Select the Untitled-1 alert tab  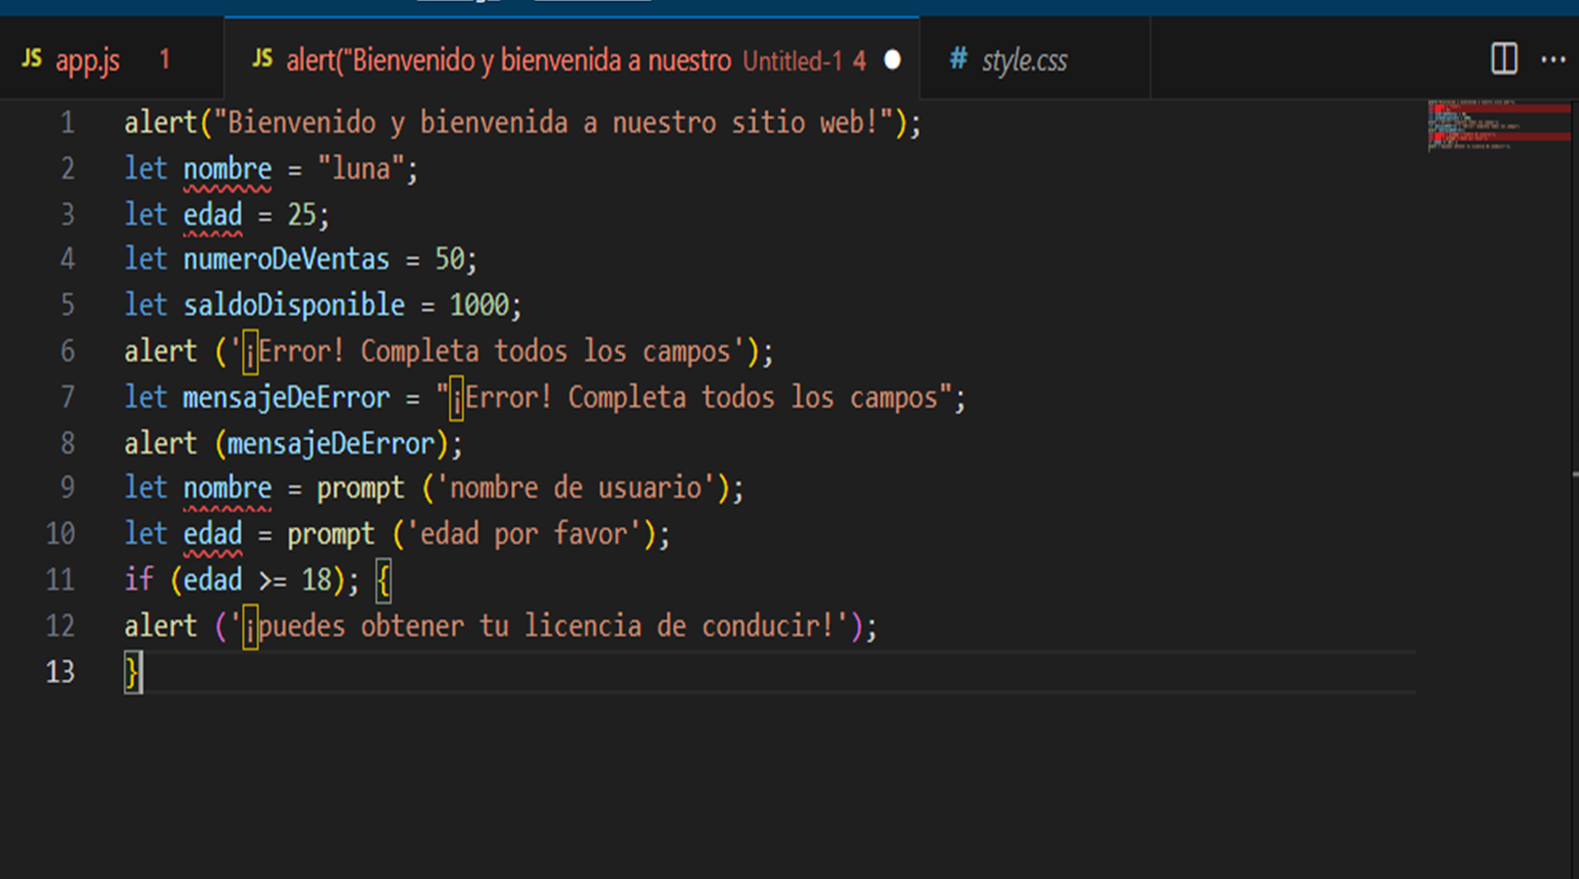(x=572, y=60)
